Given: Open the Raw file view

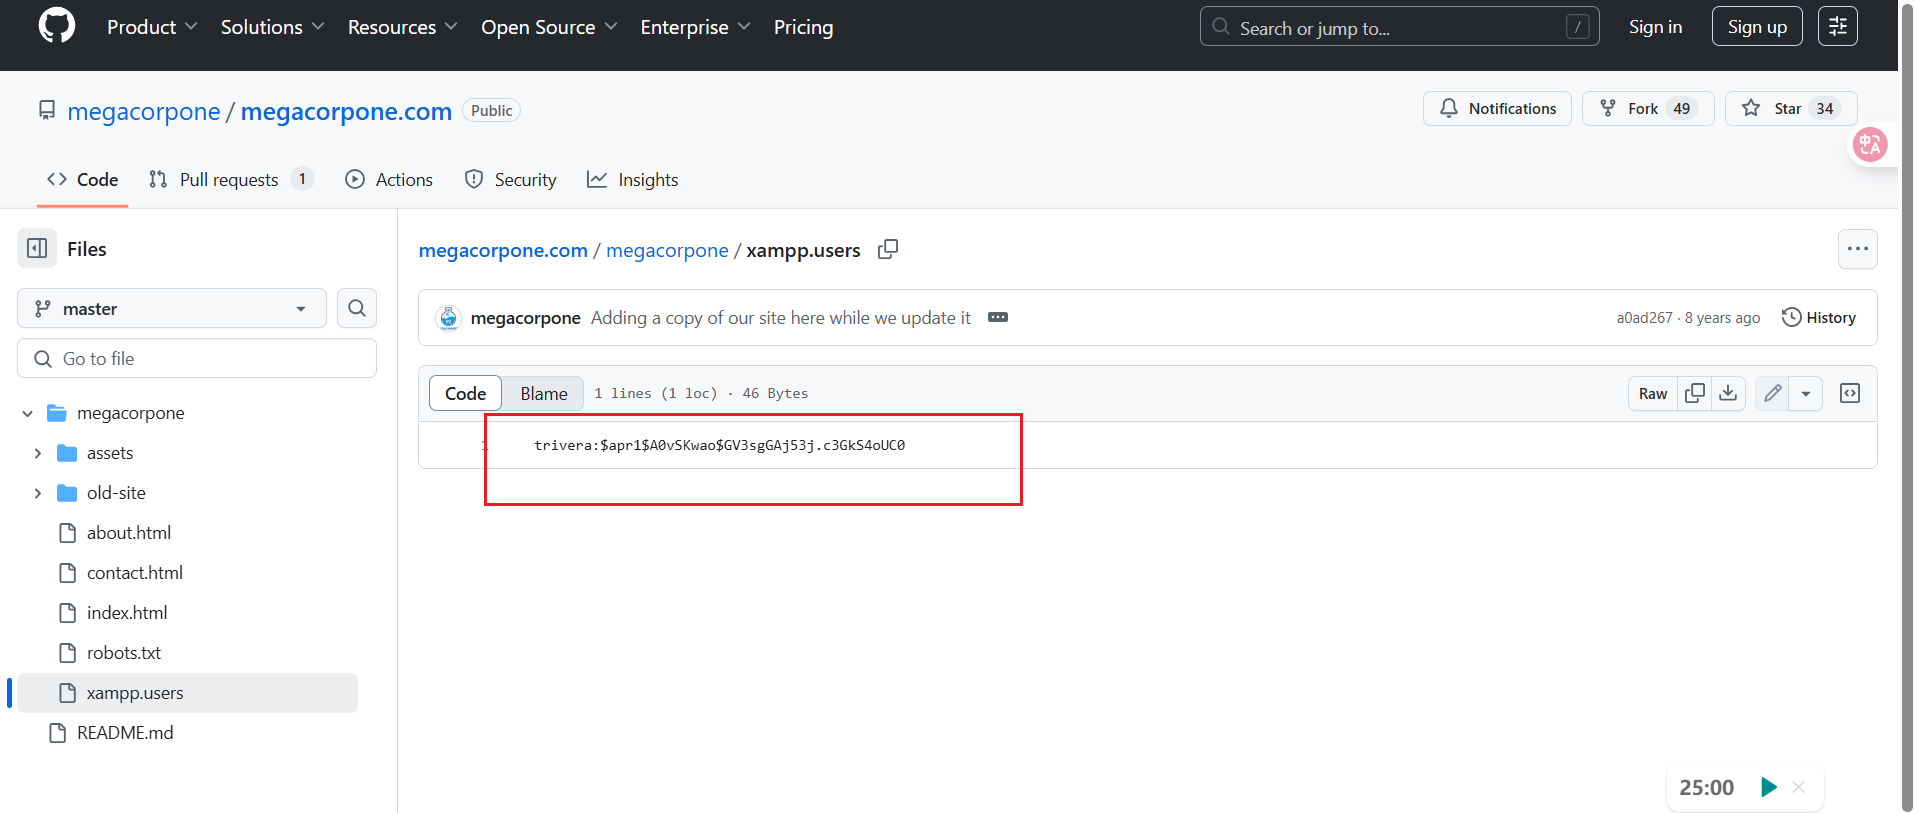Looking at the screenshot, I should coord(1652,393).
